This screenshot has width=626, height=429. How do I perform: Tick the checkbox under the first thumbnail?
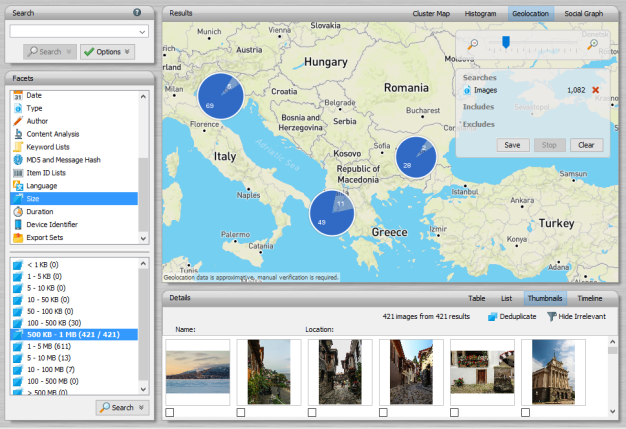(x=170, y=412)
